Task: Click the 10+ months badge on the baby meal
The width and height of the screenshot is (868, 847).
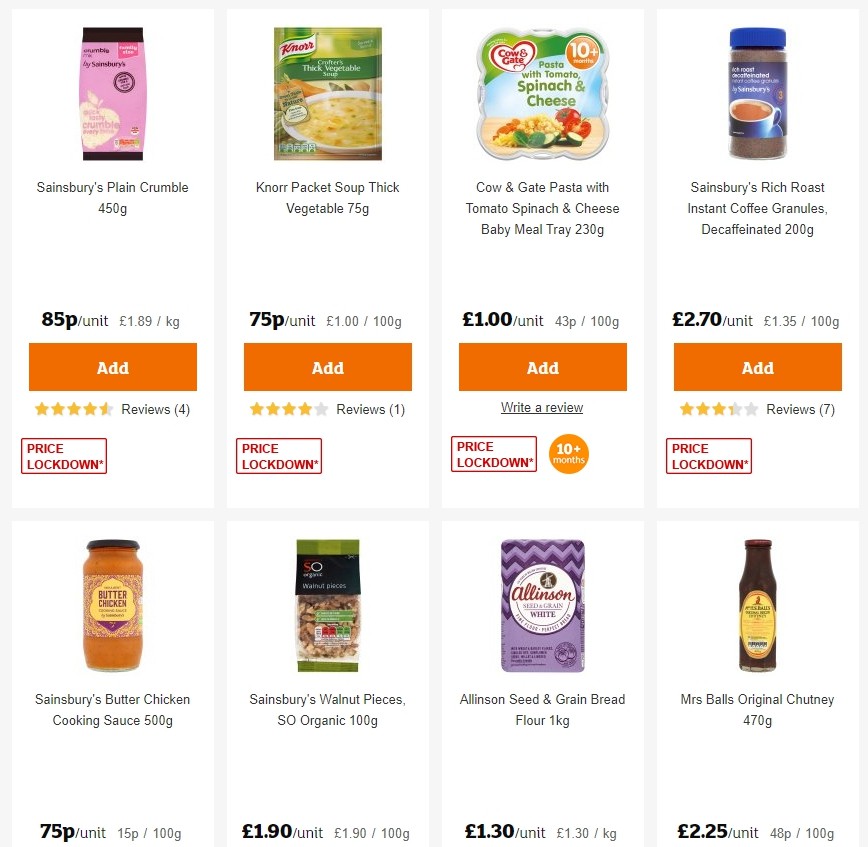Action: (x=568, y=454)
